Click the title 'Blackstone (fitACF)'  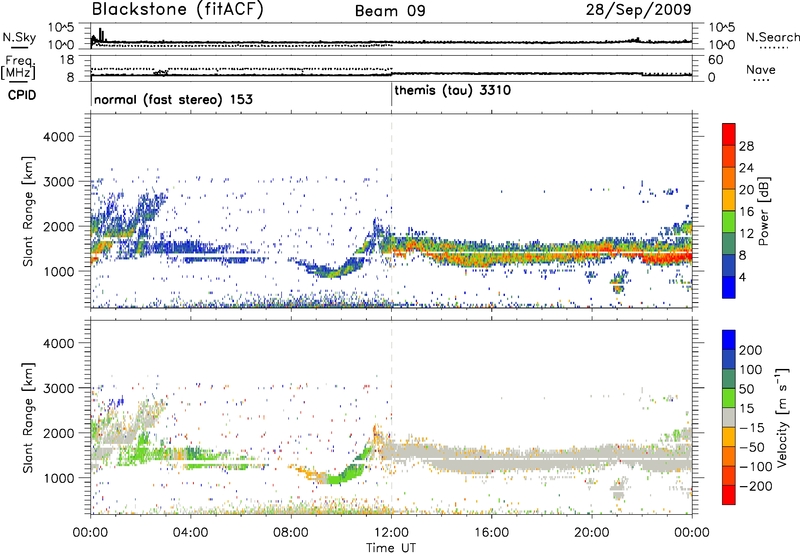pos(177,9)
